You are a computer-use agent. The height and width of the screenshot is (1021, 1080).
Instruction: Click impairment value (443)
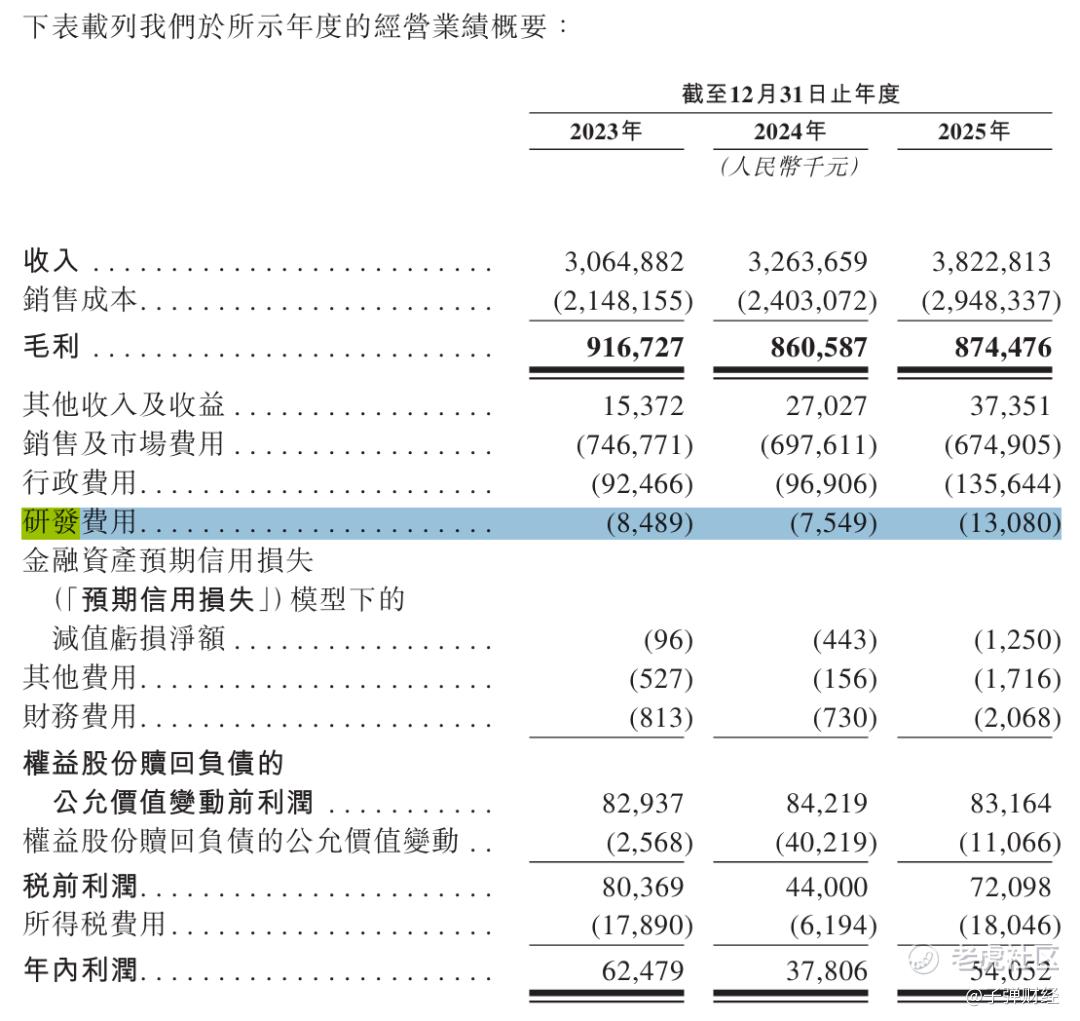(845, 641)
